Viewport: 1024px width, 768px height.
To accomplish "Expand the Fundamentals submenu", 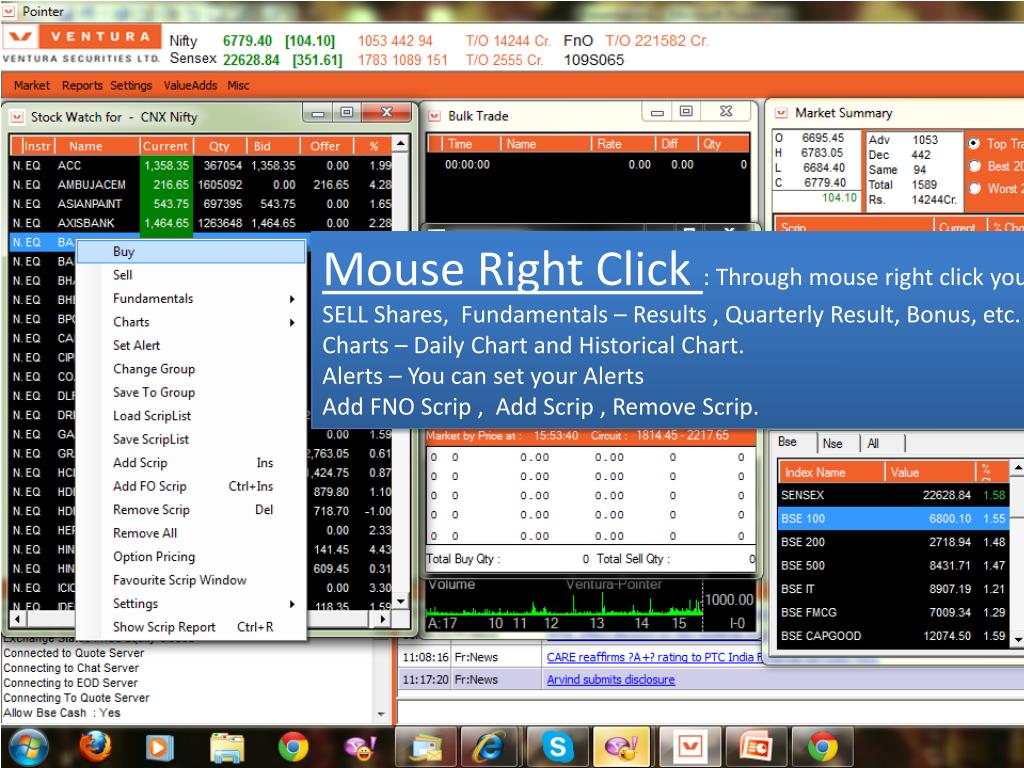I will (191, 298).
